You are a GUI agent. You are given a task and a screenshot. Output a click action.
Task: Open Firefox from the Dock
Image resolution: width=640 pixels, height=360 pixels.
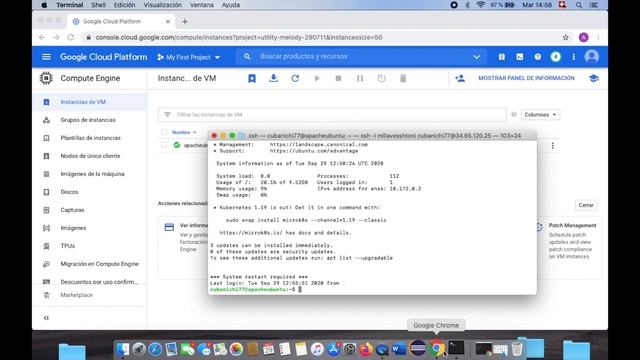click(x=366, y=349)
